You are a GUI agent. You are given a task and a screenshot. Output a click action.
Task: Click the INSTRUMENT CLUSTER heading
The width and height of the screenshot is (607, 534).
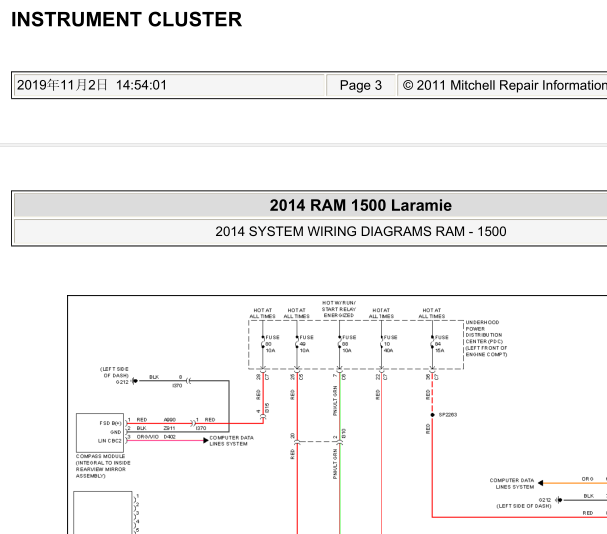[x=126, y=19]
